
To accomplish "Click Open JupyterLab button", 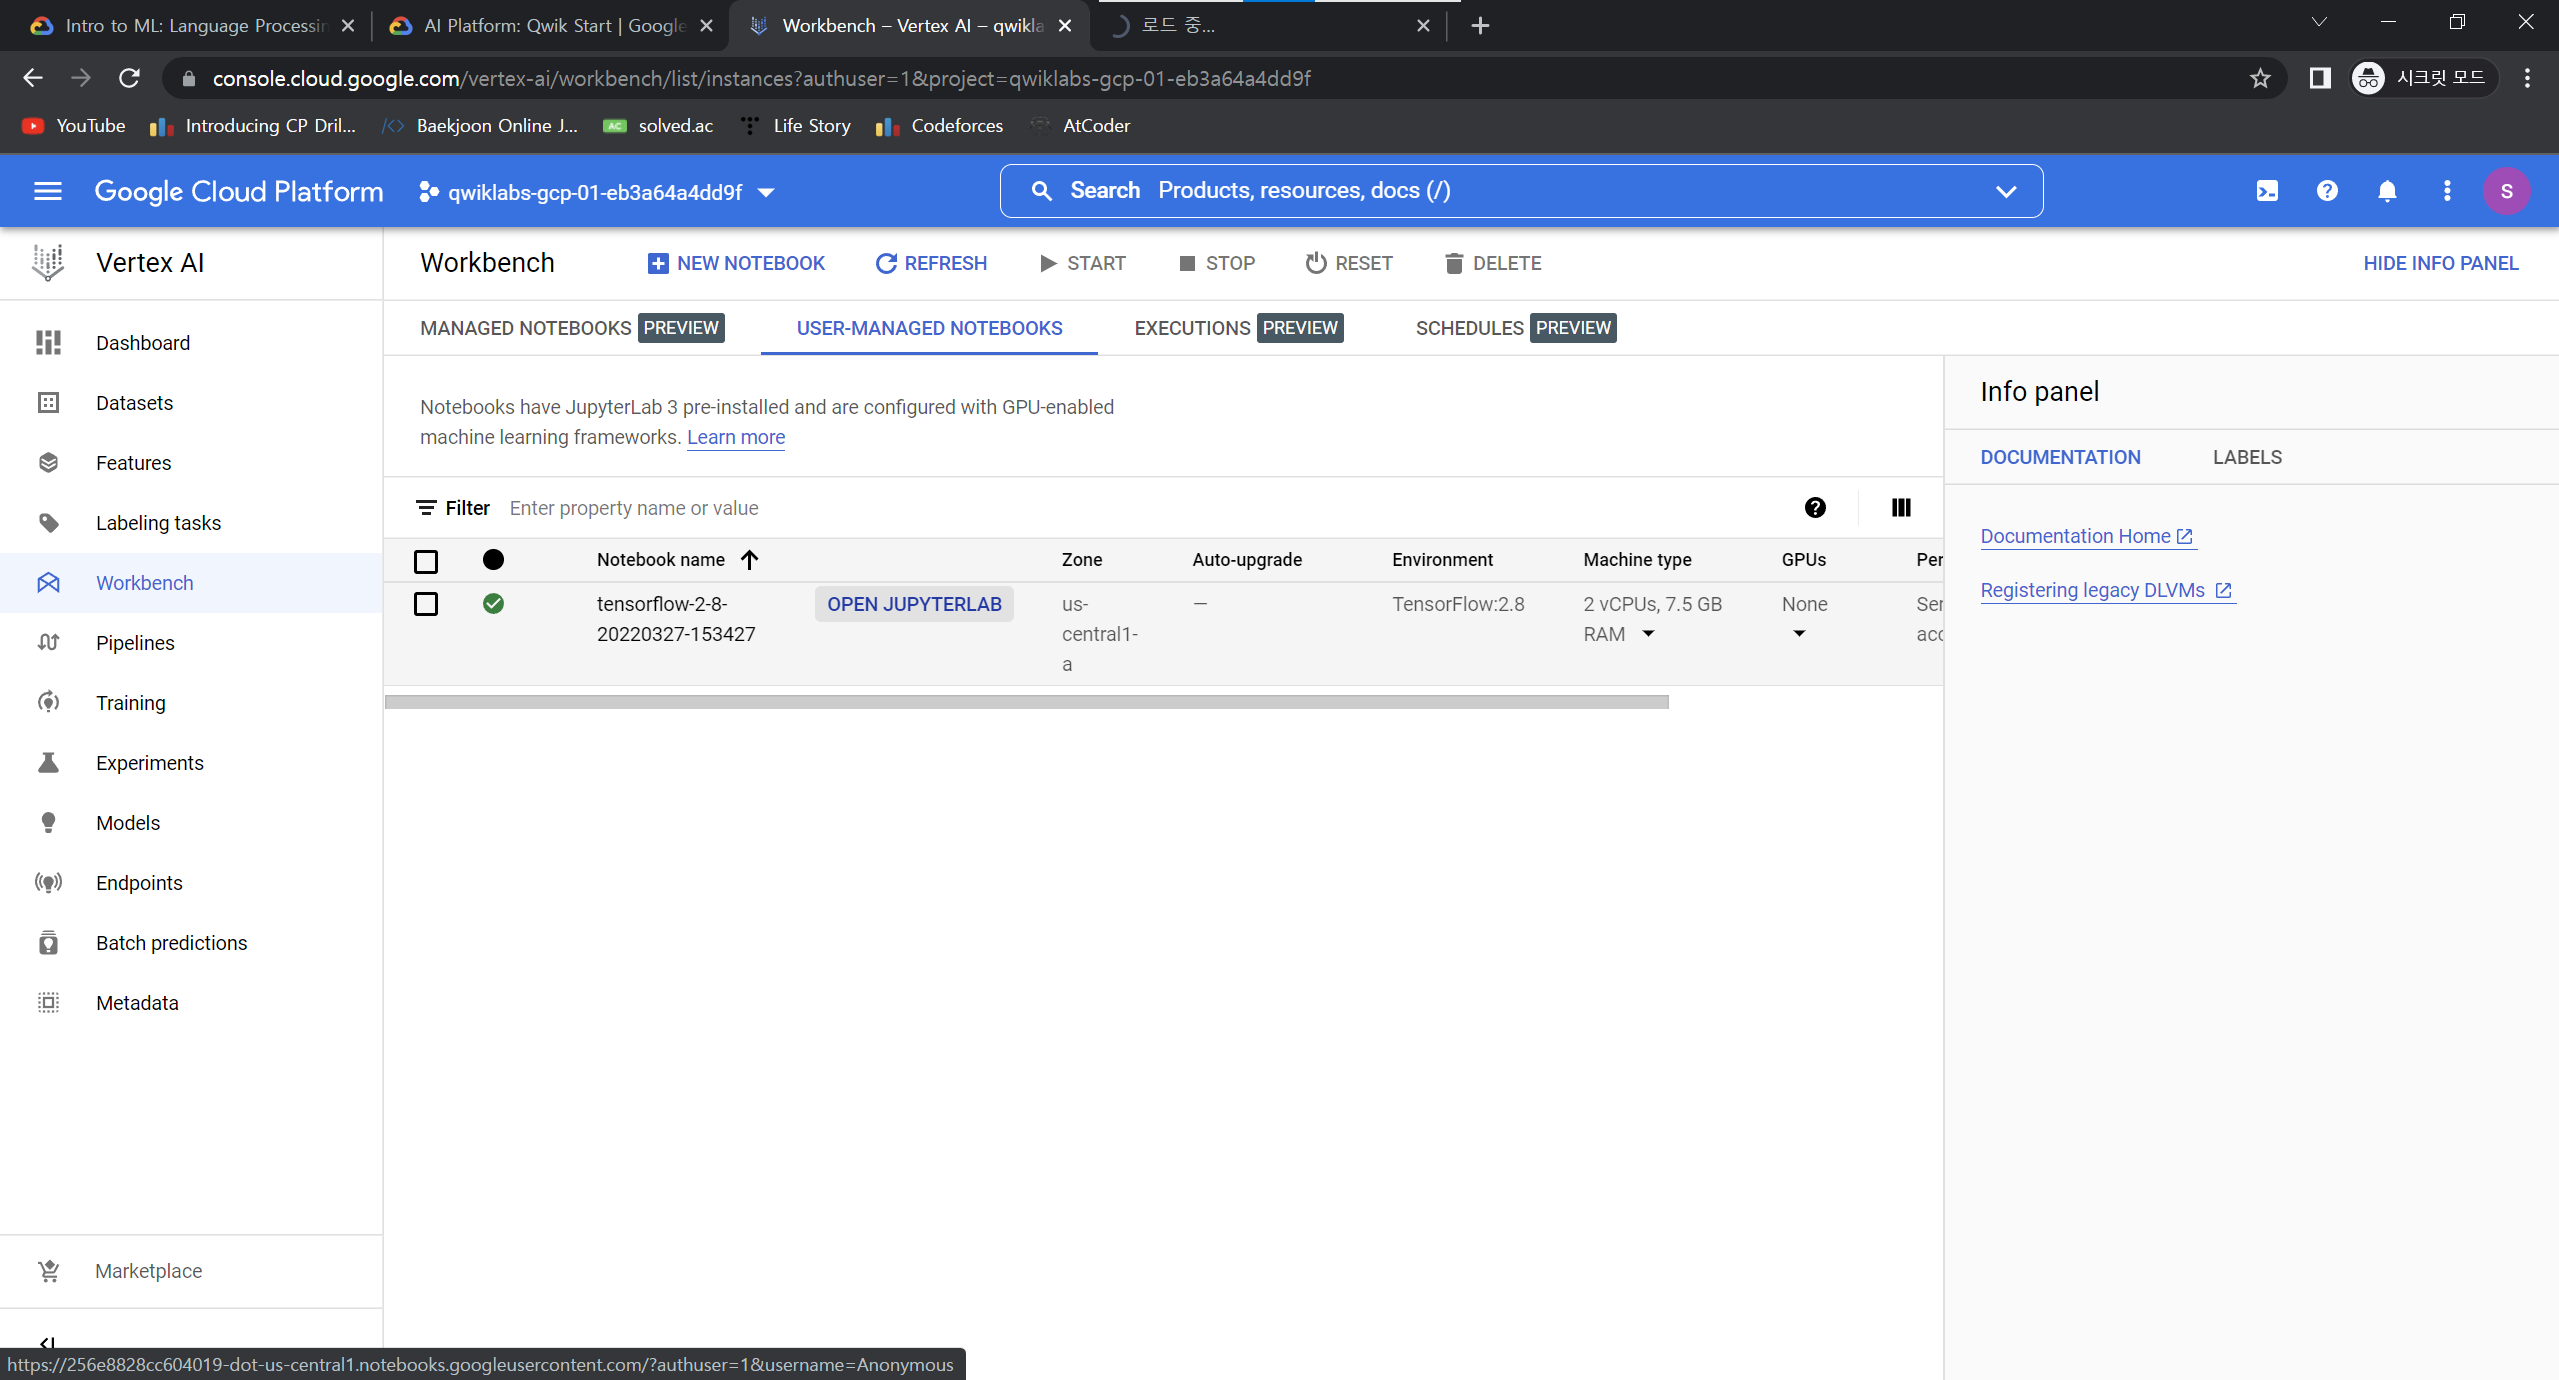I will (x=914, y=604).
